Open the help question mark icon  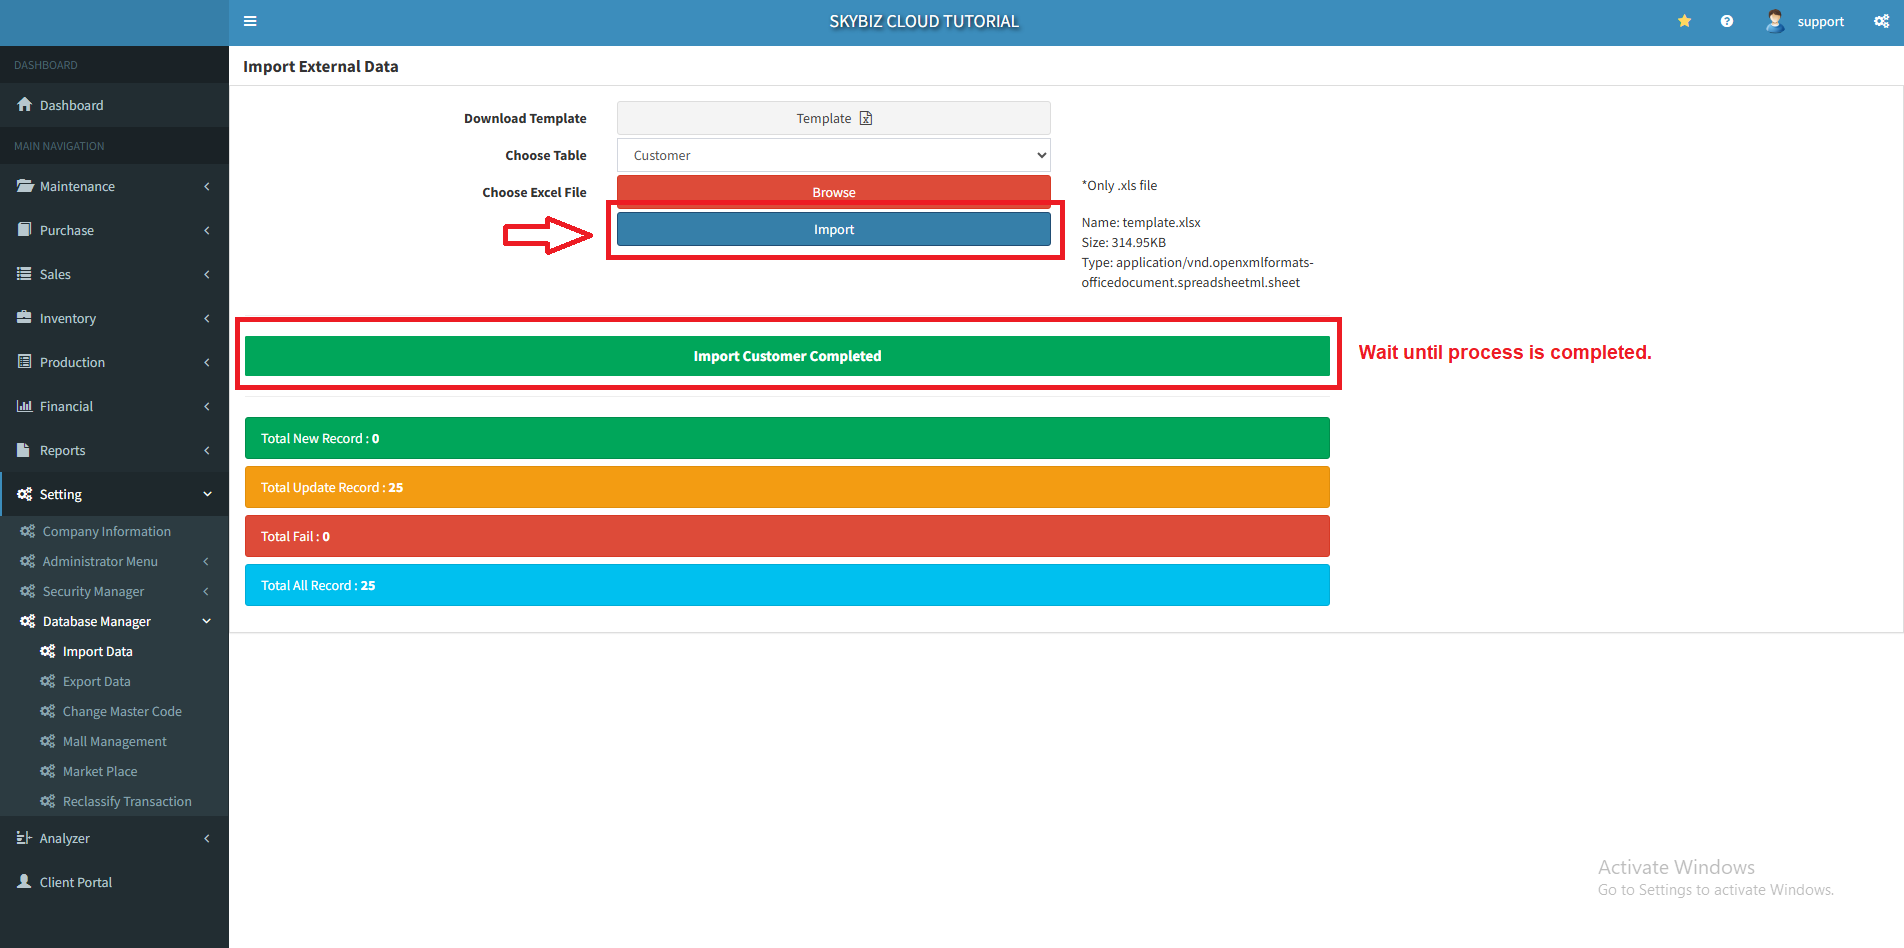pyautogui.click(x=1726, y=21)
